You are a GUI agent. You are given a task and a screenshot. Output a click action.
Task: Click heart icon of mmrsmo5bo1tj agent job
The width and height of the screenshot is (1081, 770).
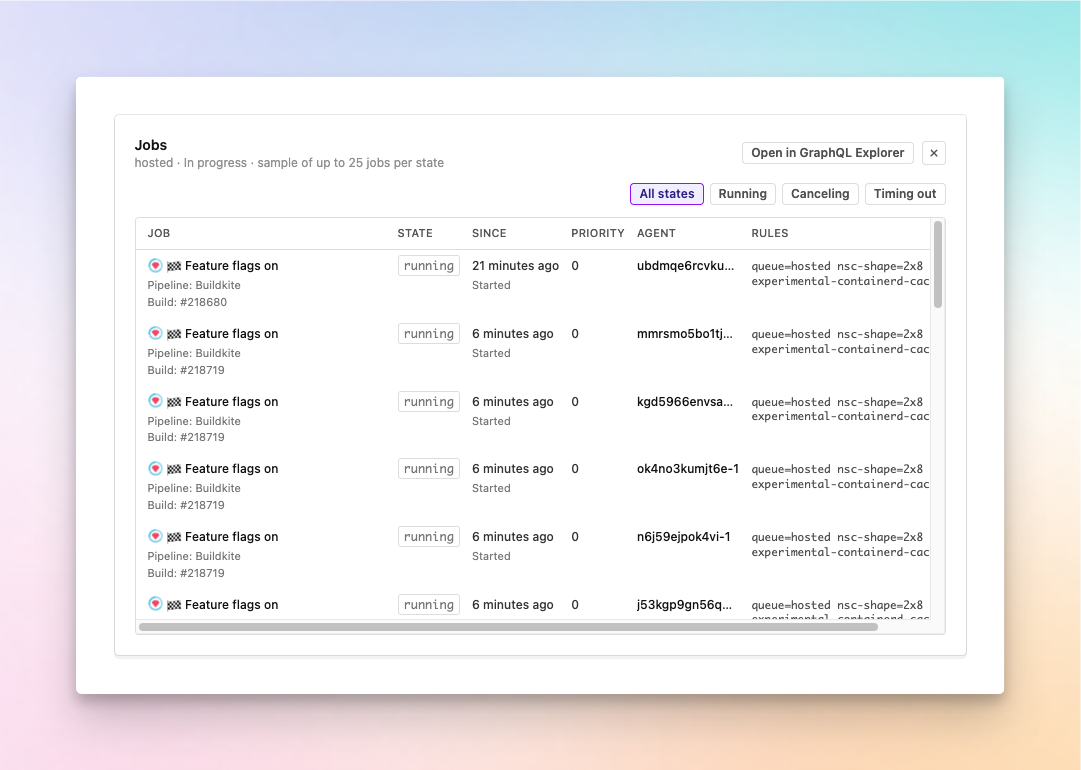point(155,334)
